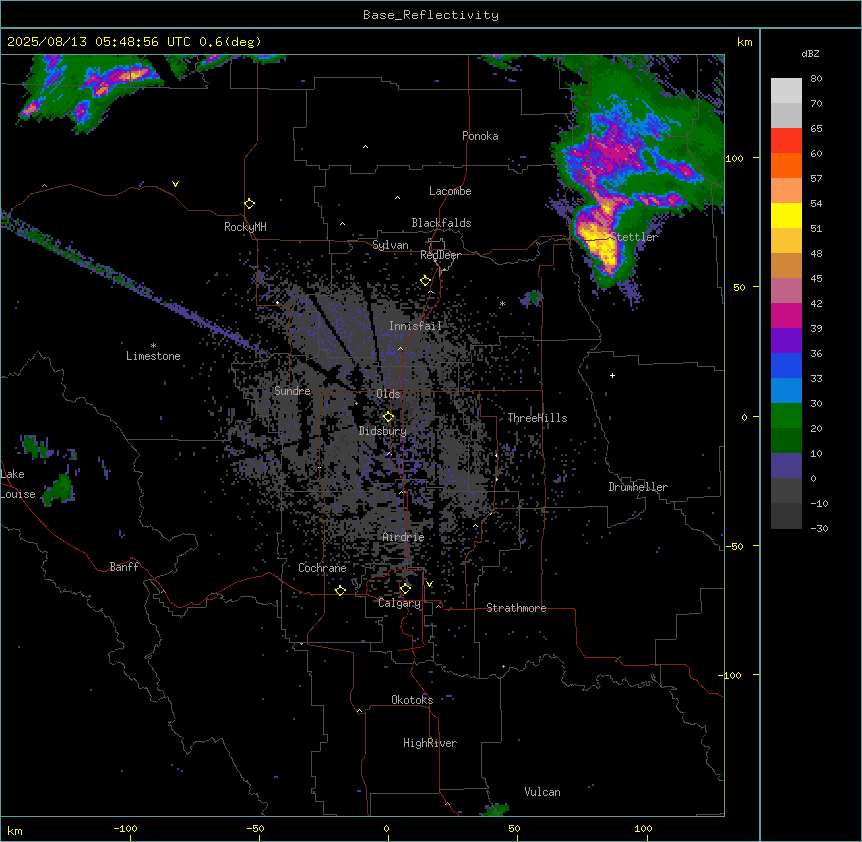Click the yellow station marker near RockyMH
The image size is (862, 842).
click(250, 204)
